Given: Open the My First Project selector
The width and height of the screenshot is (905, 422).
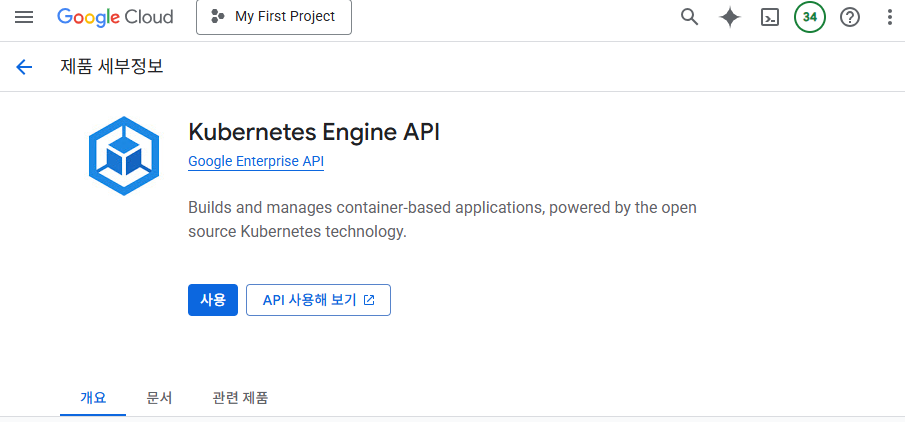Looking at the screenshot, I should [274, 17].
